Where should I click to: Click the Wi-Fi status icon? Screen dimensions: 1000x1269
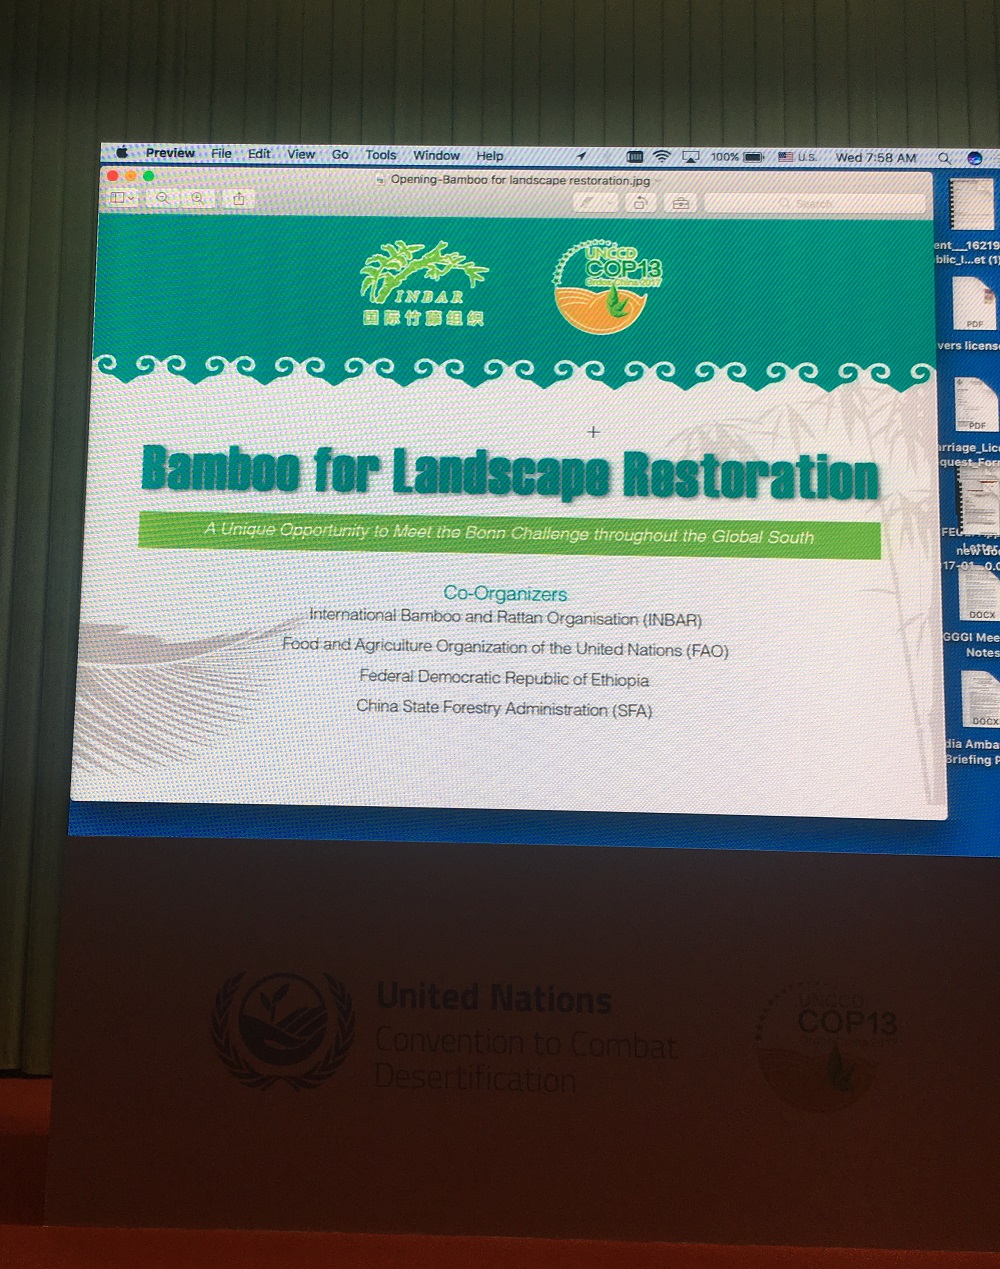click(661, 156)
